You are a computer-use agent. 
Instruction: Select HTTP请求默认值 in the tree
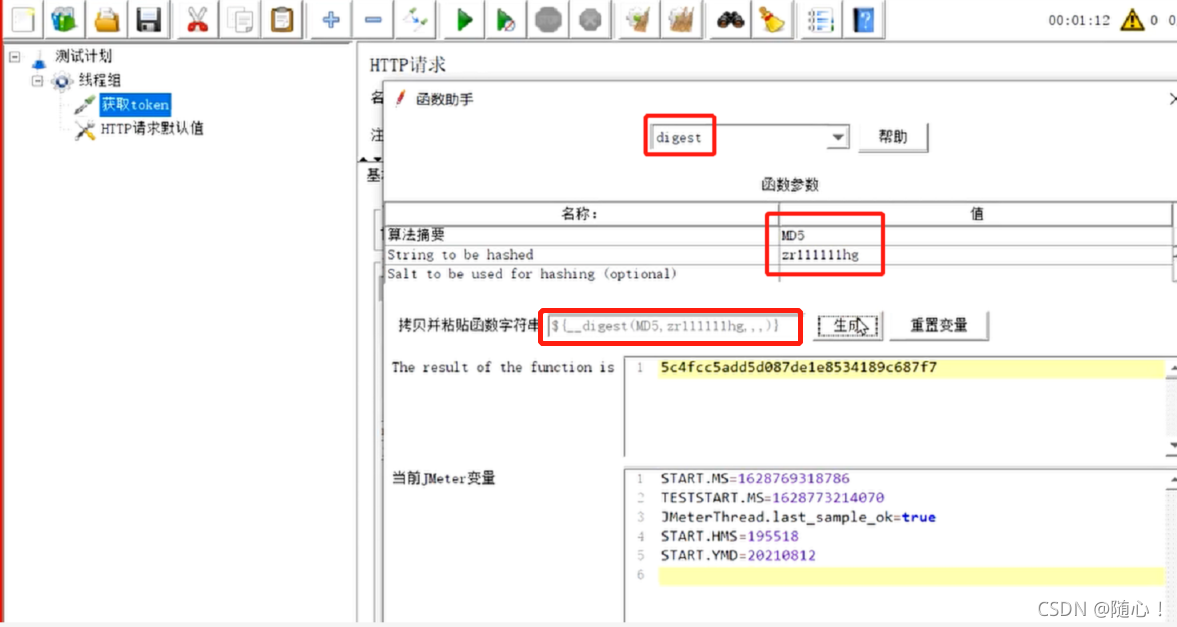[x=152, y=128]
